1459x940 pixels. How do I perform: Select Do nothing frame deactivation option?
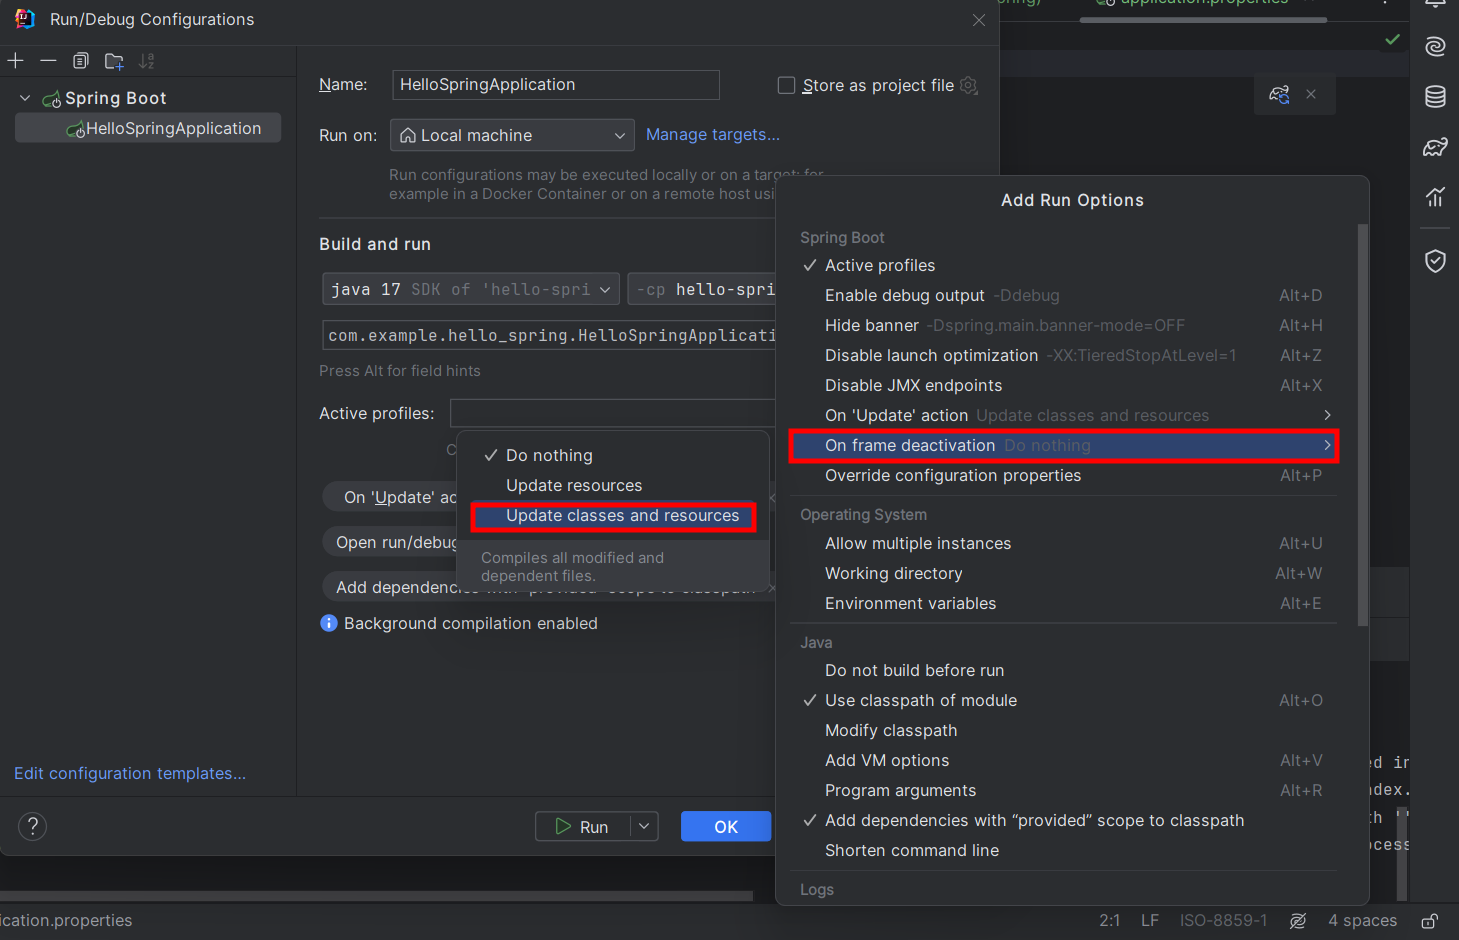(614, 455)
